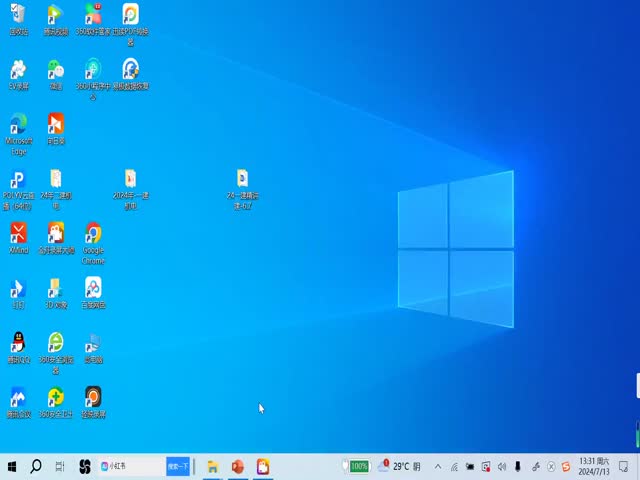The width and height of the screenshot is (640, 480).
Task: Open the Windows Start menu
Action: click(12, 467)
